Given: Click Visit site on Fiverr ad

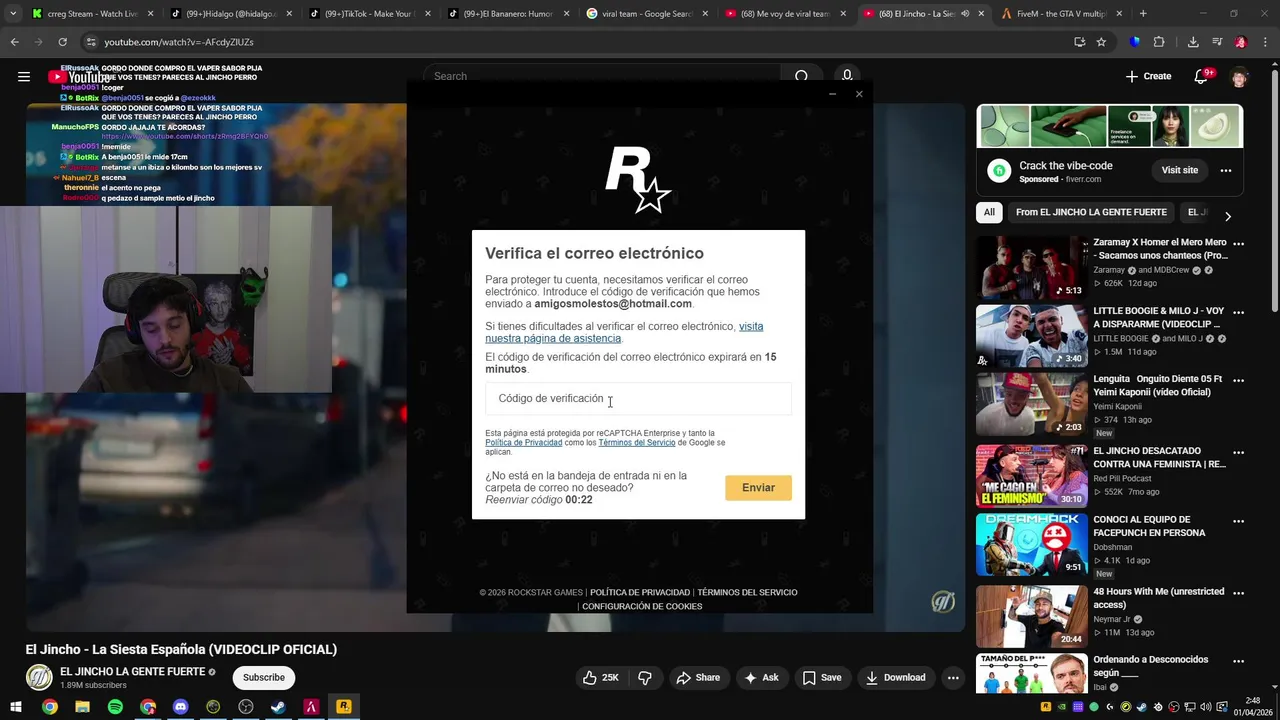Looking at the screenshot, I should [x=1179, y=170].
